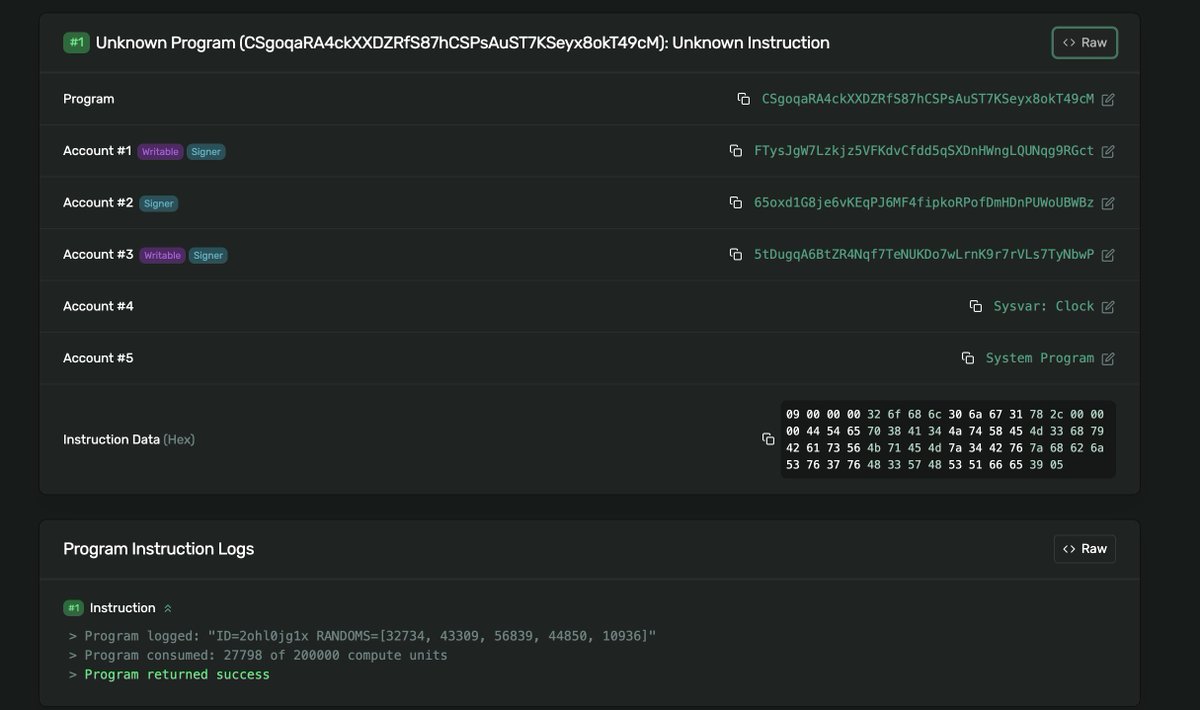Open Program address link CSgoqaRA4ck
The image size is (1200, 710).
928,99
